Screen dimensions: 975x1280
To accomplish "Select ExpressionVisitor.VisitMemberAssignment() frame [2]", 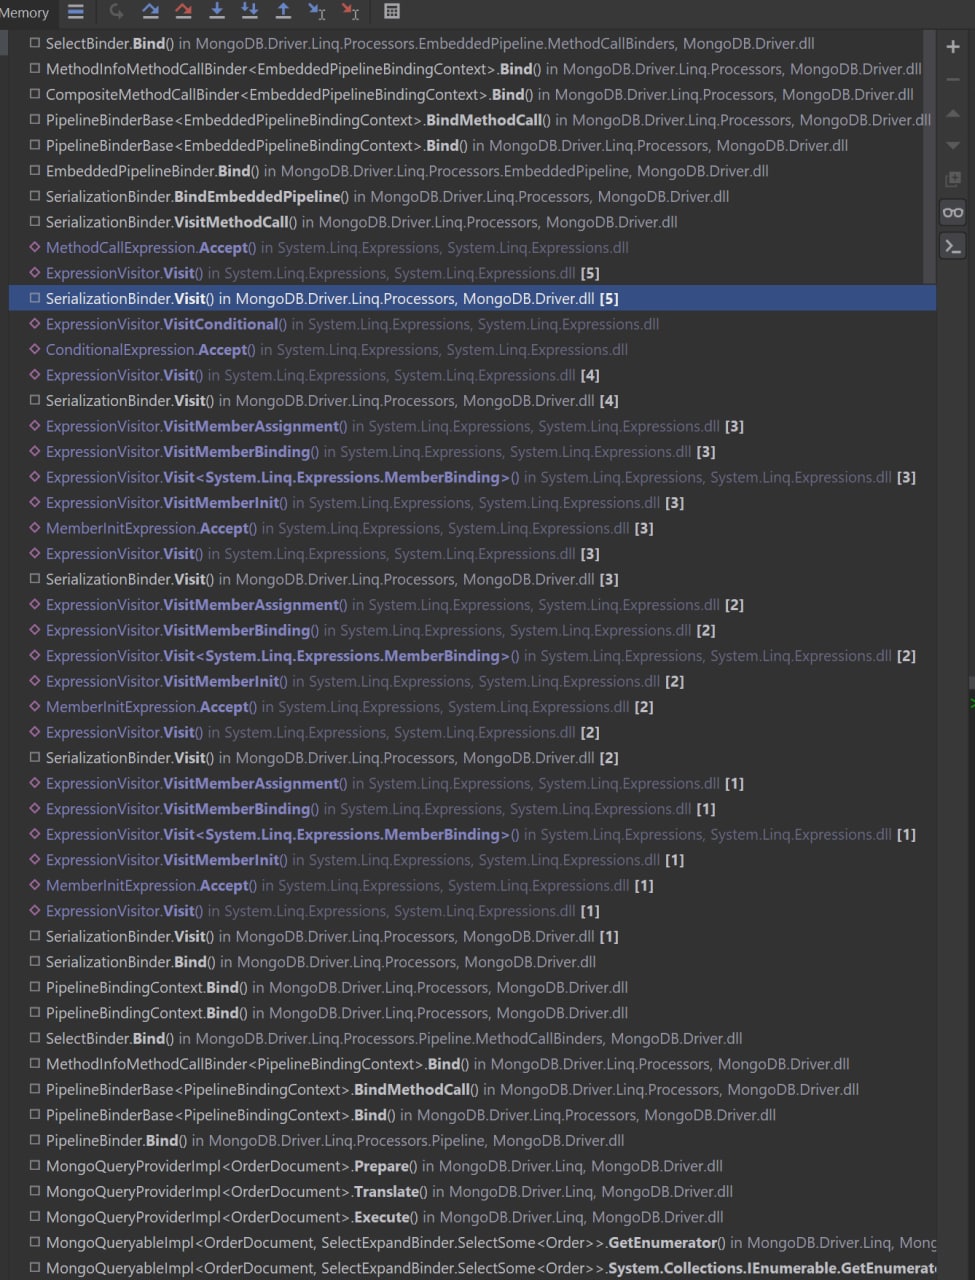I will [472, 605].
